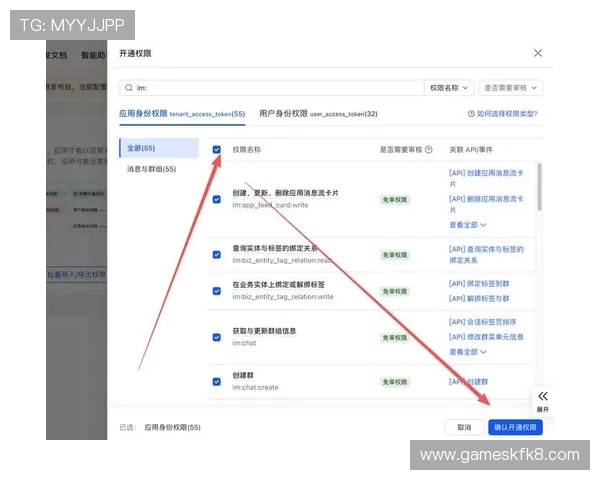Expand 查看全部 under im:chat row
This screenshot has width=600, height=480.
[468, 351]
